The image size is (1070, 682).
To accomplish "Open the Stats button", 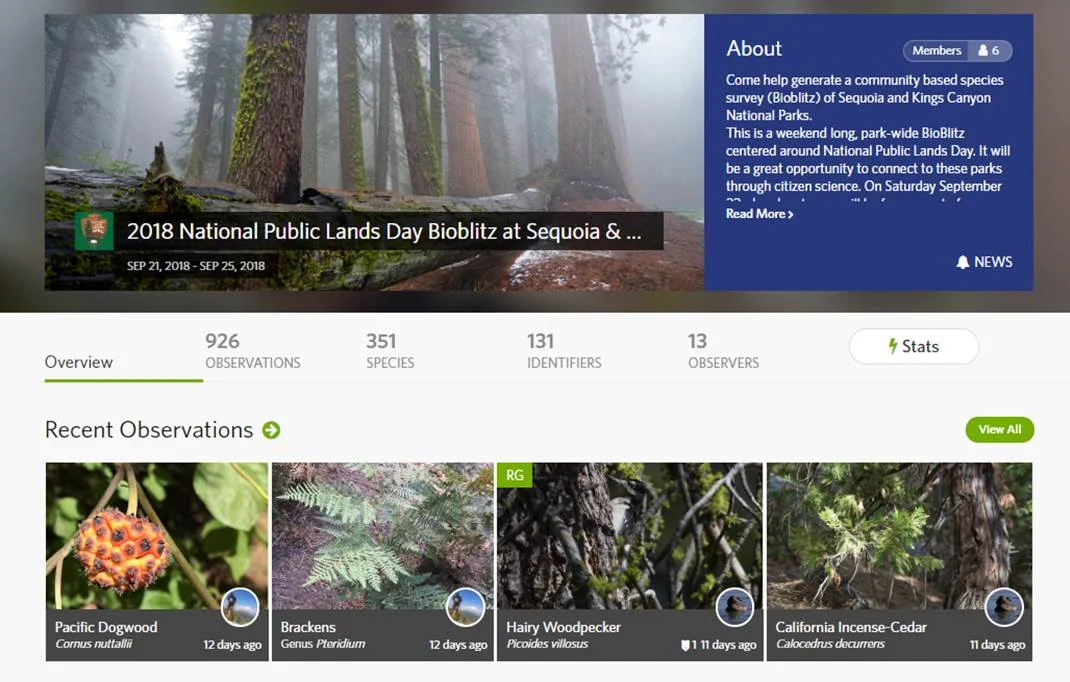I will 914,346.
